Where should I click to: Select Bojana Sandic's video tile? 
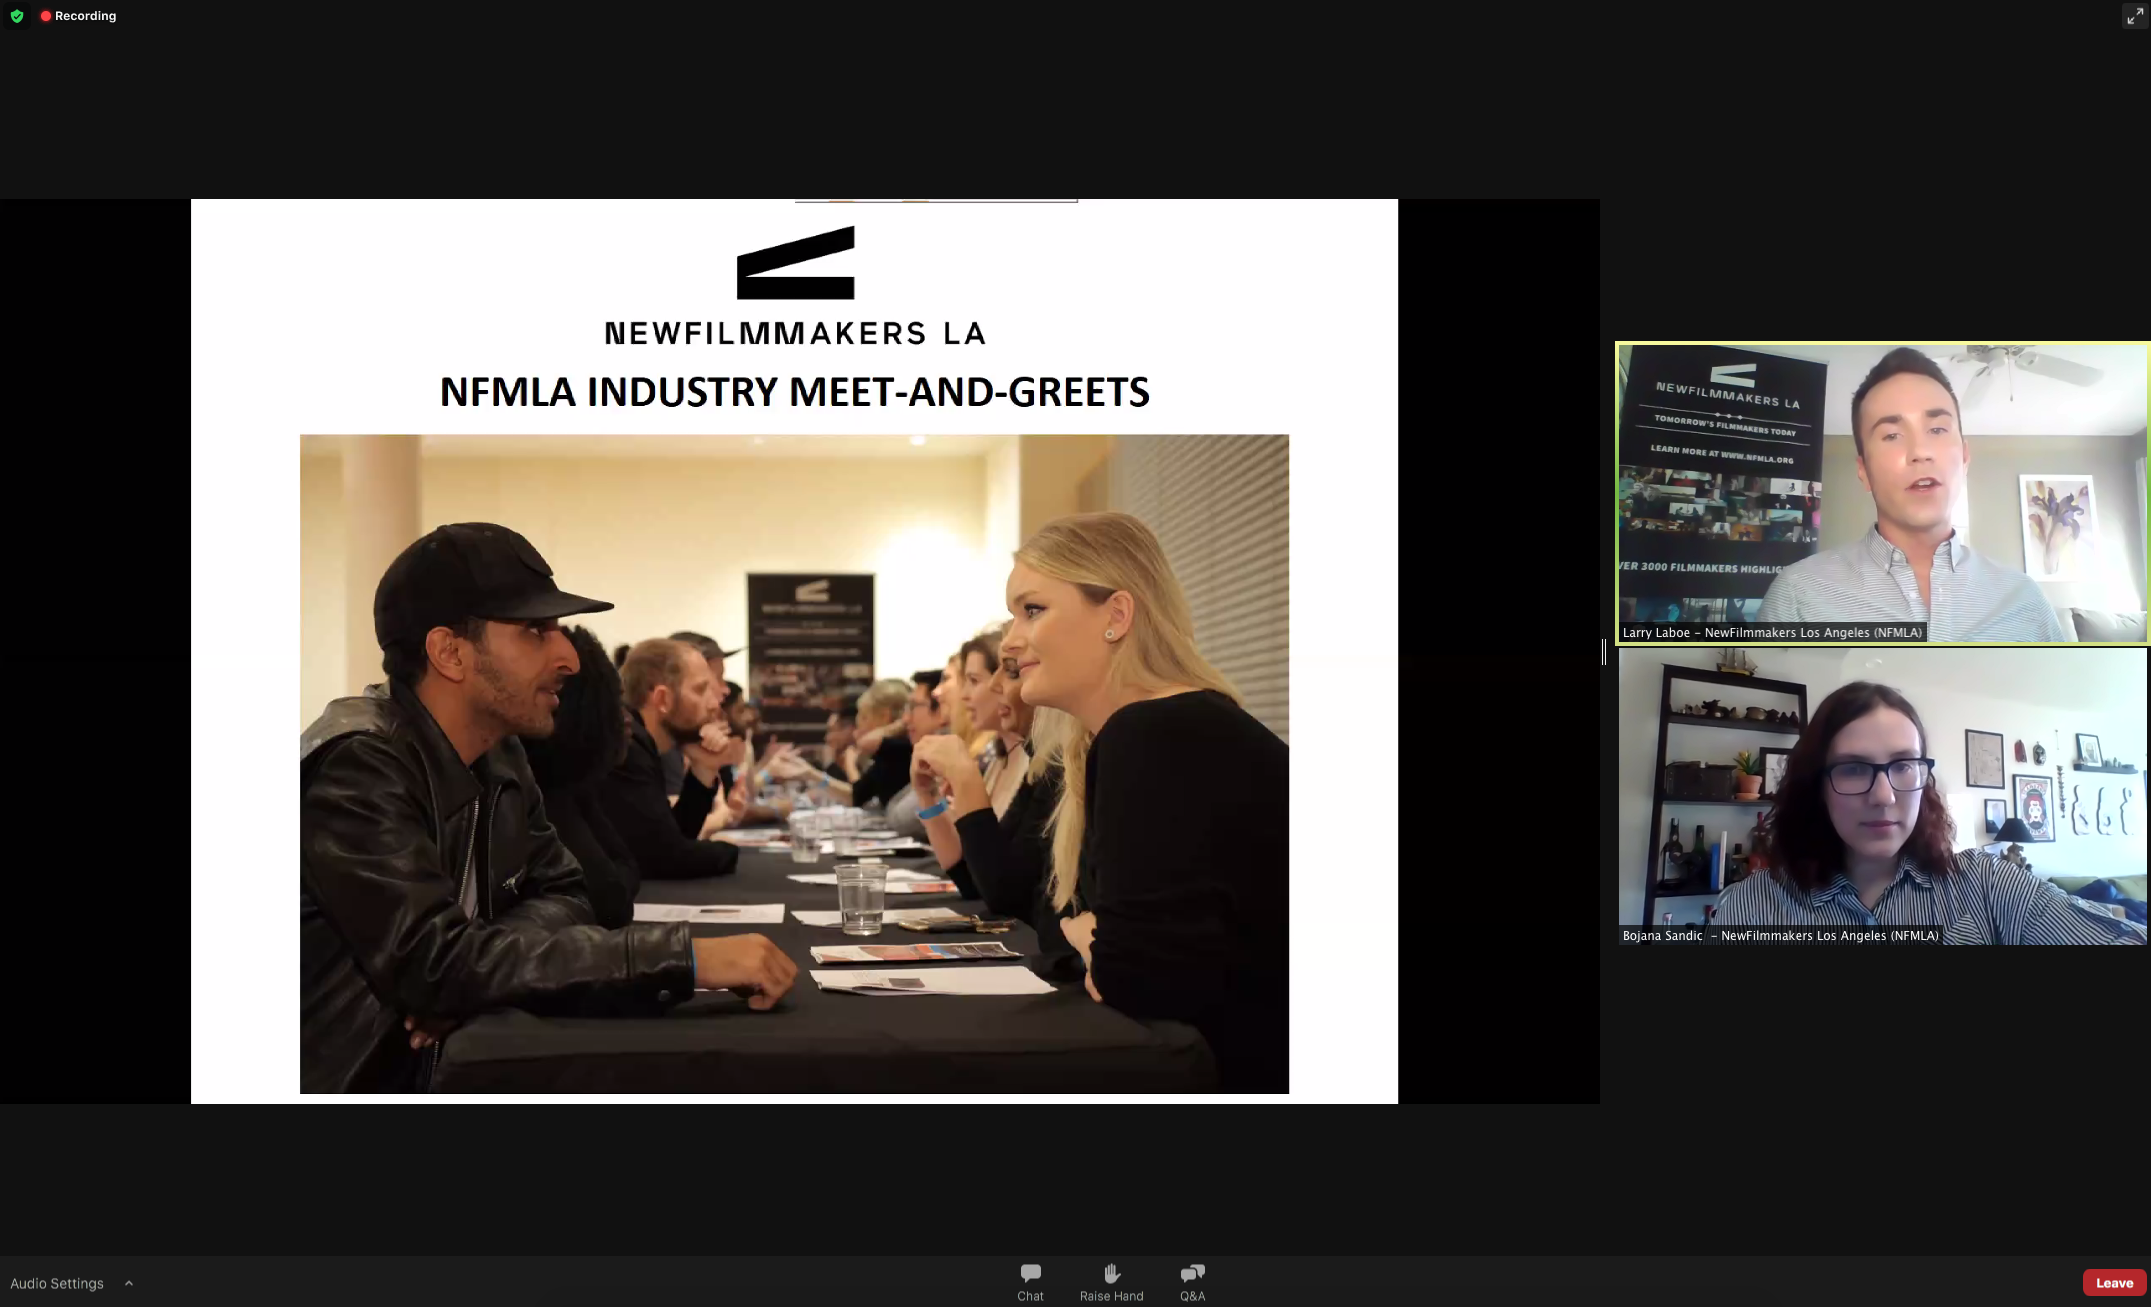click(1882, 797)
